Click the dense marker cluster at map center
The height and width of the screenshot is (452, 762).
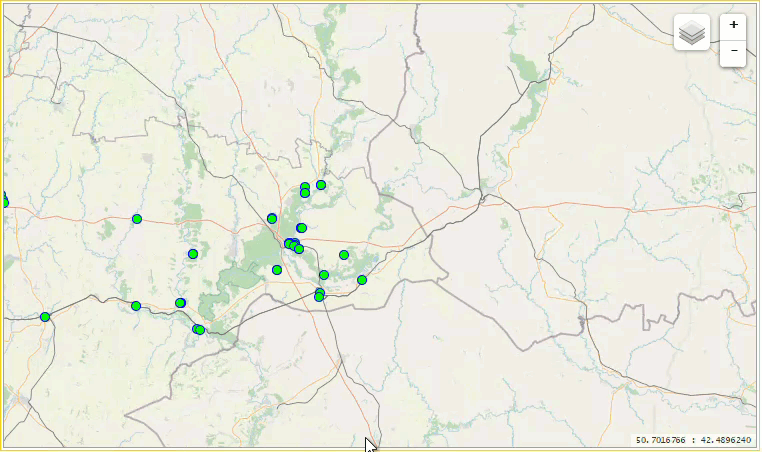click(x=293, y=245)
